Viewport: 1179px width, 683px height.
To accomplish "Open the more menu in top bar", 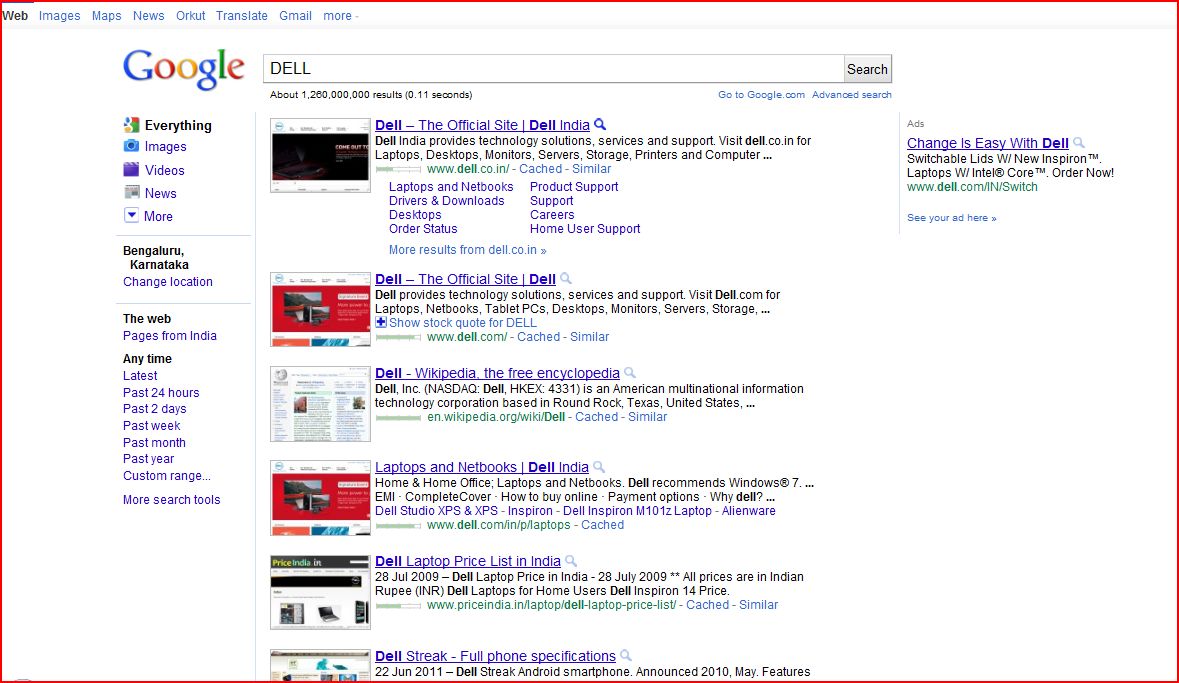I will point(341,16).
